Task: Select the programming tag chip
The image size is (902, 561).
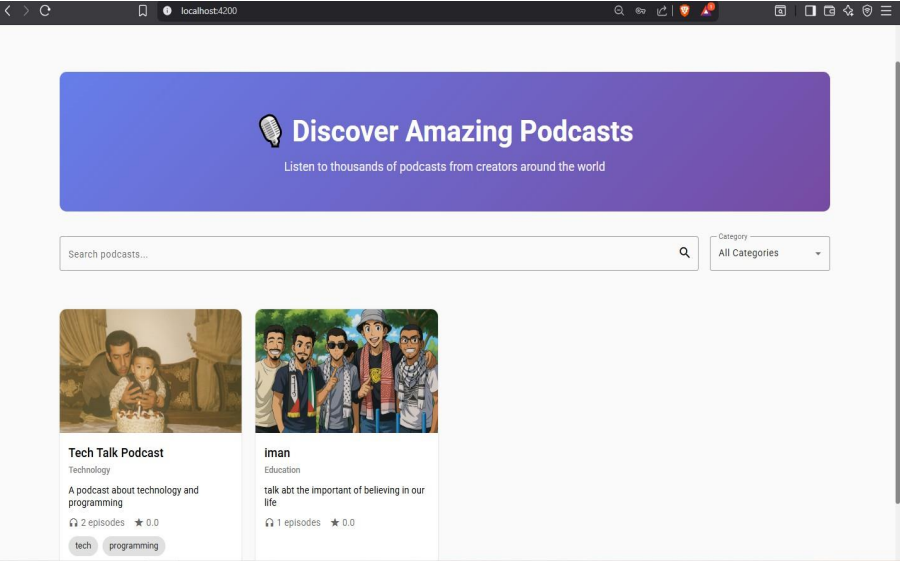Action: [133, 545]
